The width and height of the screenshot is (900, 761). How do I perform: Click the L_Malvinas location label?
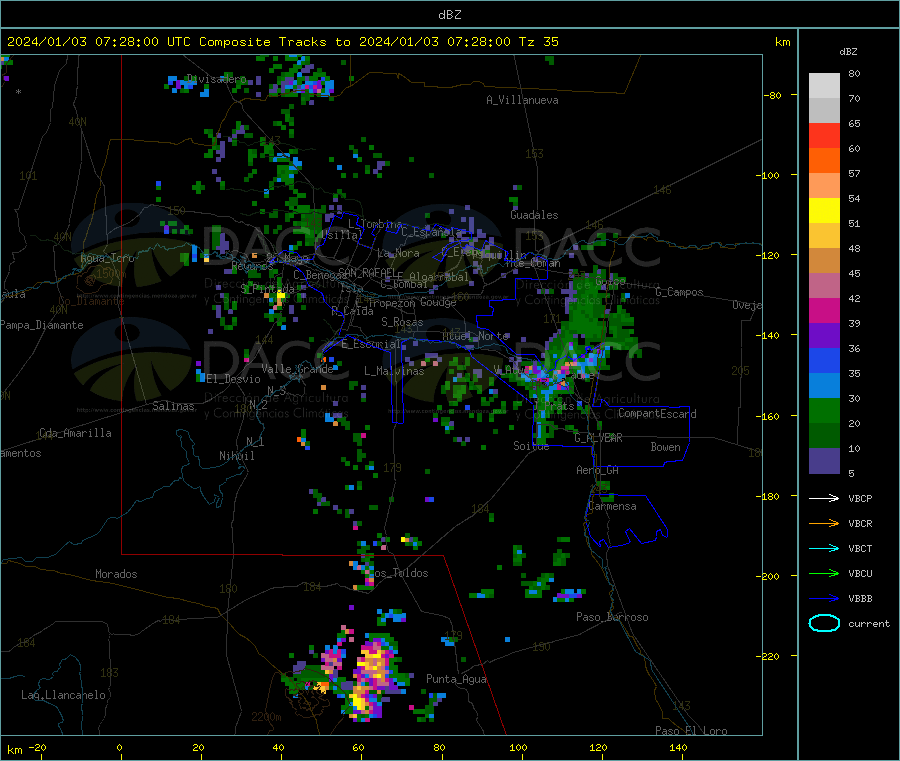pyautogui.click(x=394, y=371)
